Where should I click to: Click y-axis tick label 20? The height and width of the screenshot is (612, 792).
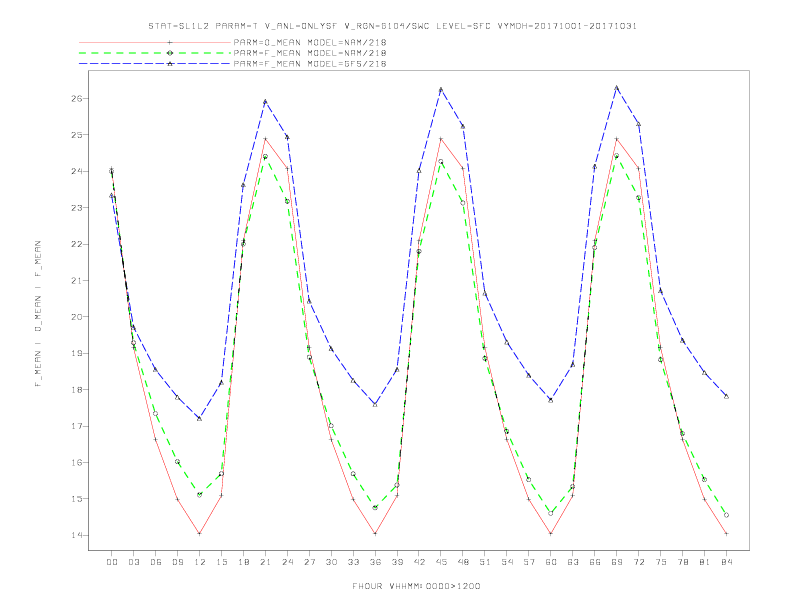76,317
